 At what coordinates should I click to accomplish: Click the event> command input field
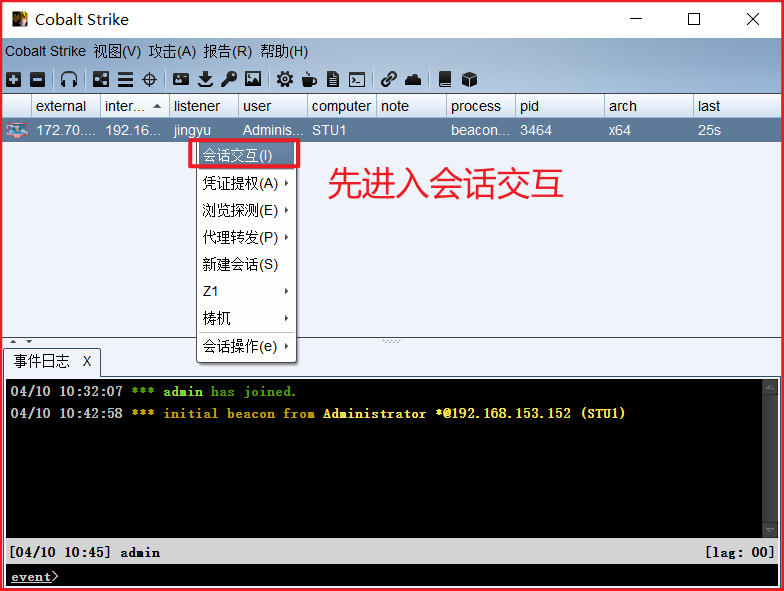tap(392, 576)
